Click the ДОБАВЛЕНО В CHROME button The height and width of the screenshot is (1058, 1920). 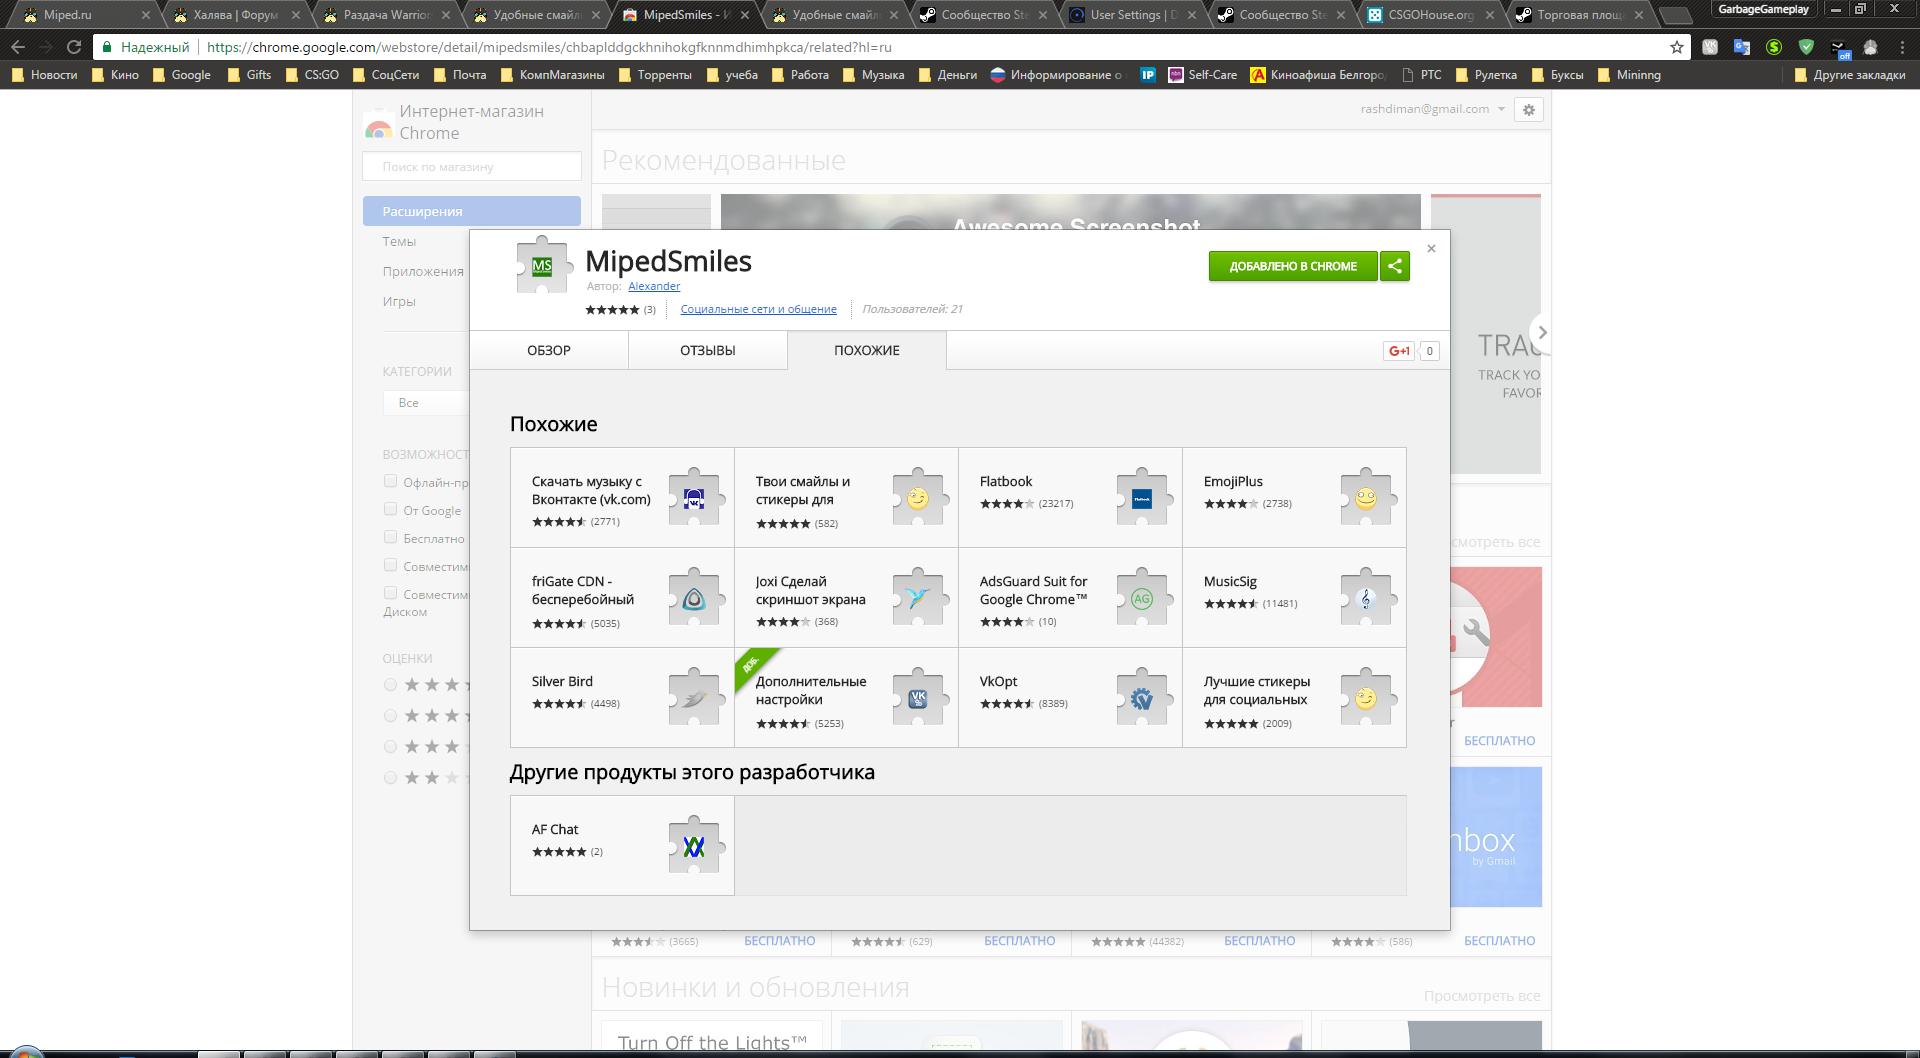pos(1293,266)
